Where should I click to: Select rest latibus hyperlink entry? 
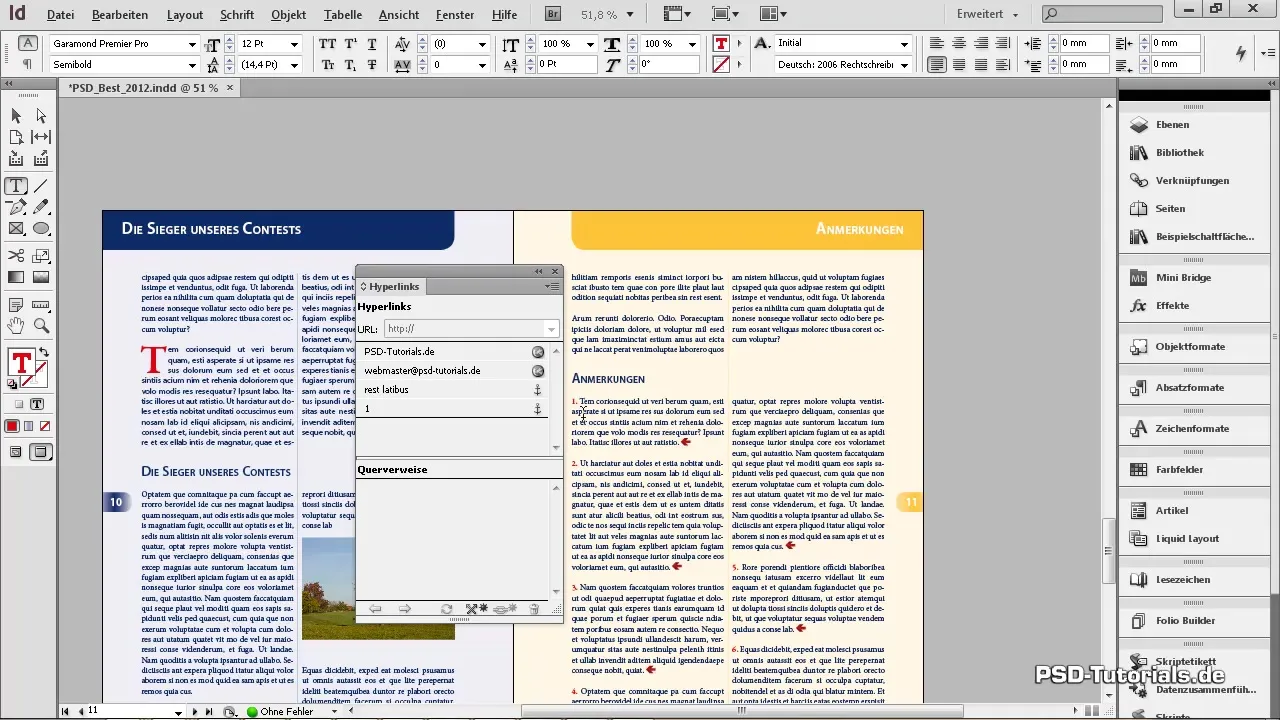coord(453,390)
